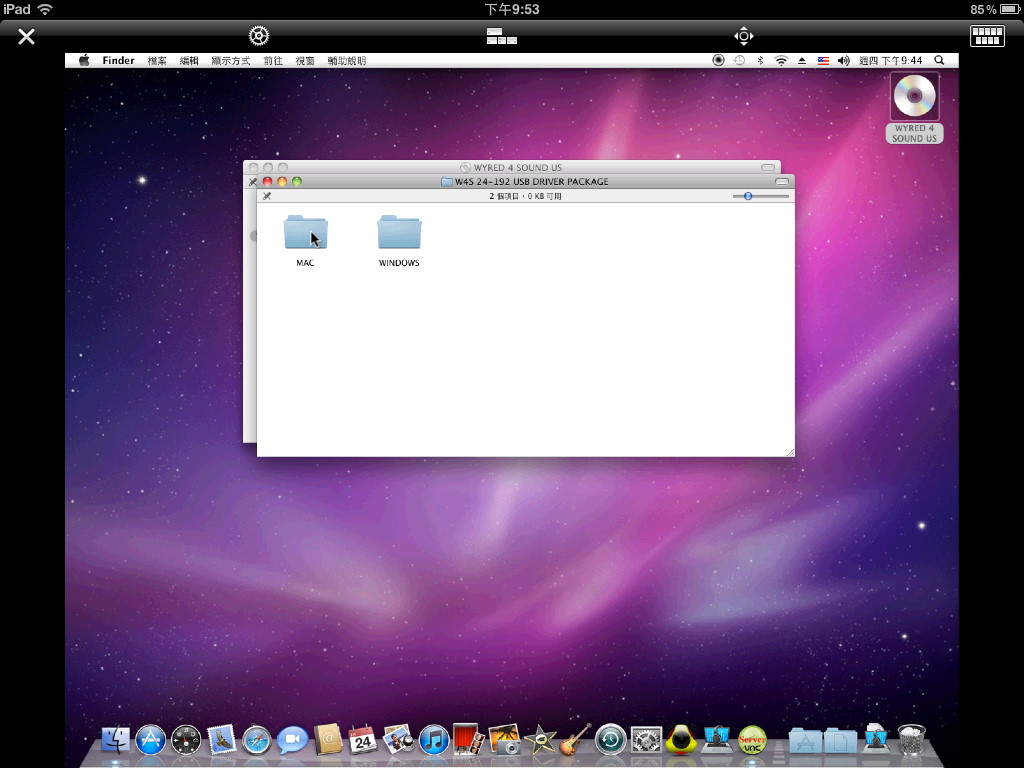This screenshot has width=1024, height=768.
Task: Click the eject icon in menu bar
Action: tap(802, 60)
